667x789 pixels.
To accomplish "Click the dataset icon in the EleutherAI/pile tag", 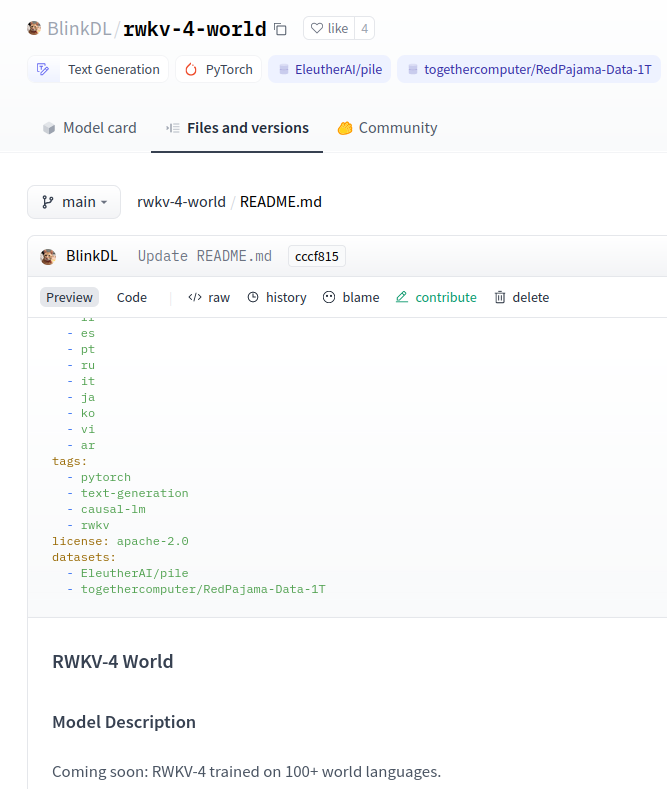I will [284, 69].
